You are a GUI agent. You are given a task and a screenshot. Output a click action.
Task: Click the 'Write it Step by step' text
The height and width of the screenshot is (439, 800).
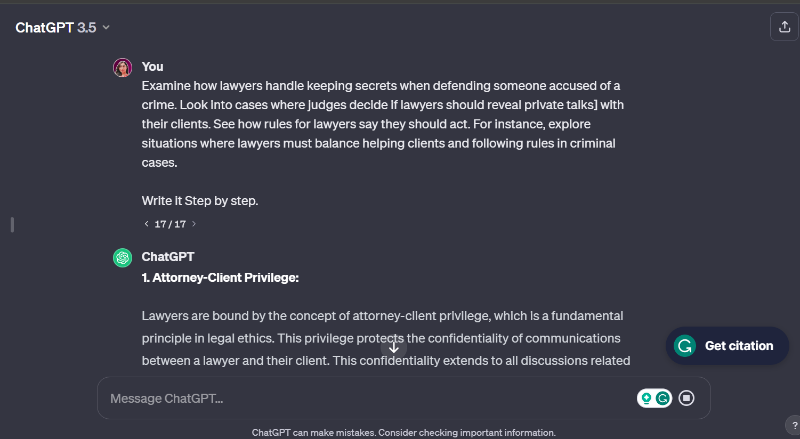click(x=200, y=201)
